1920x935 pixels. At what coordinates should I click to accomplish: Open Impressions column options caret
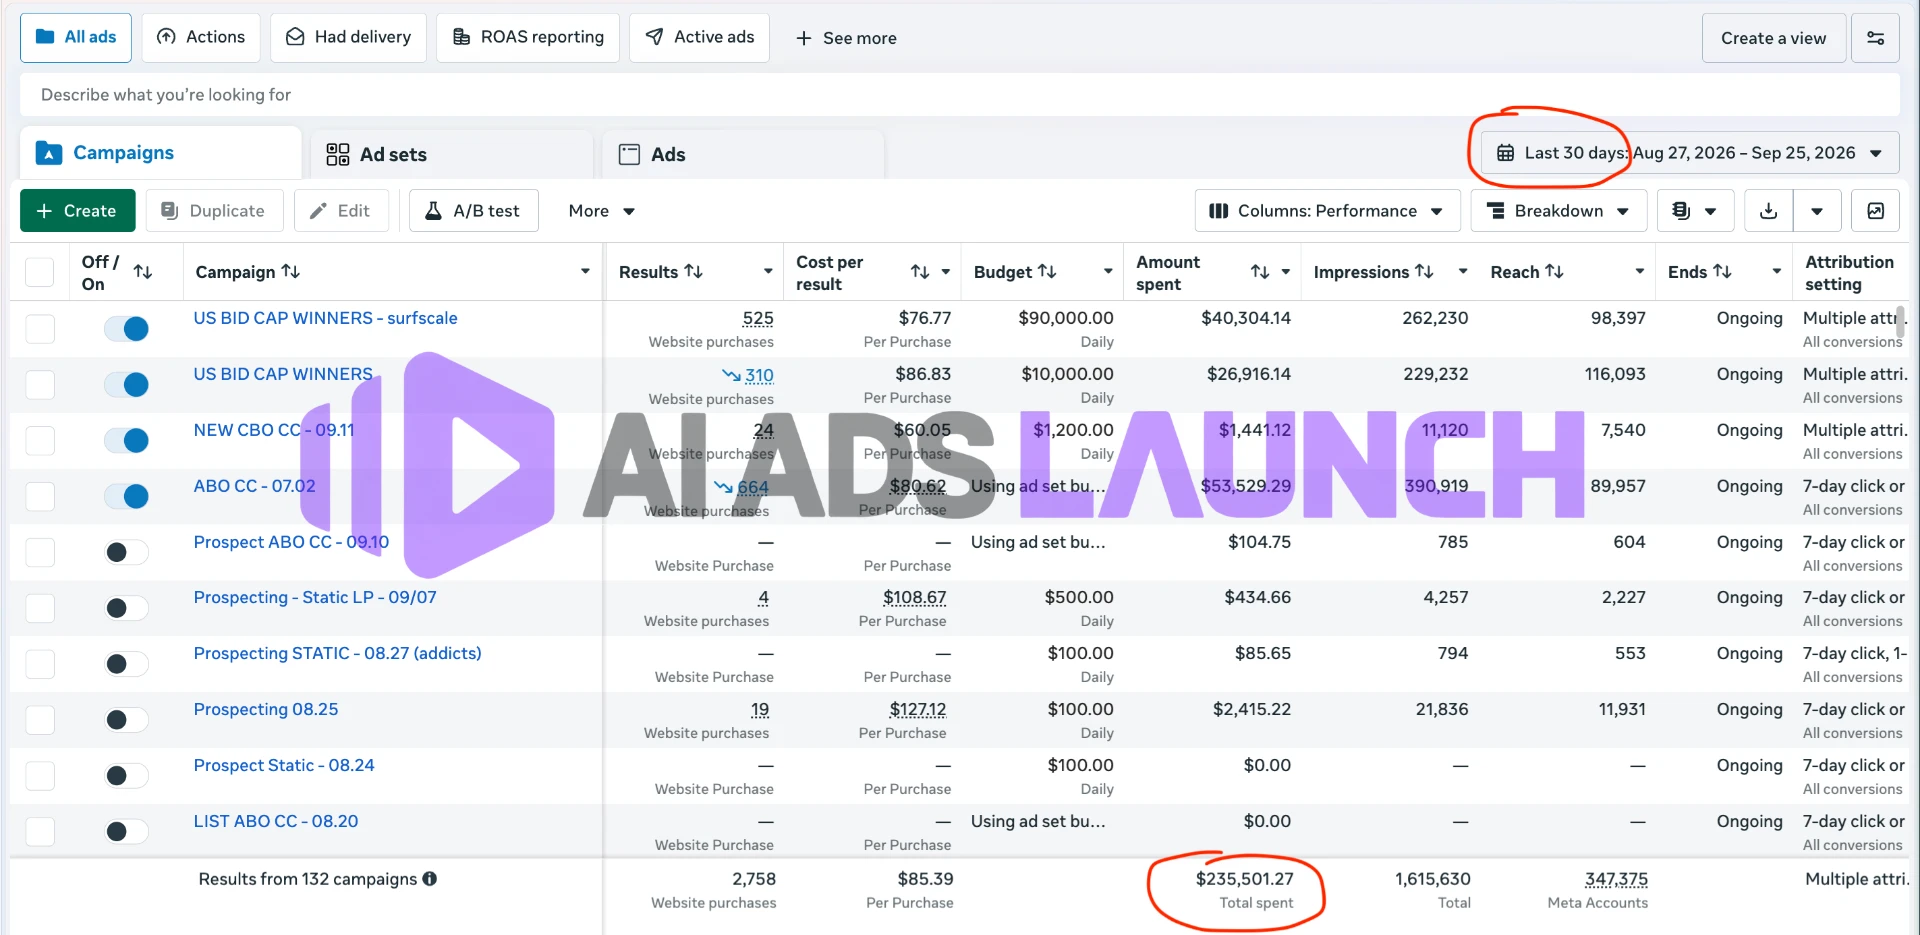pos(1463,272)
